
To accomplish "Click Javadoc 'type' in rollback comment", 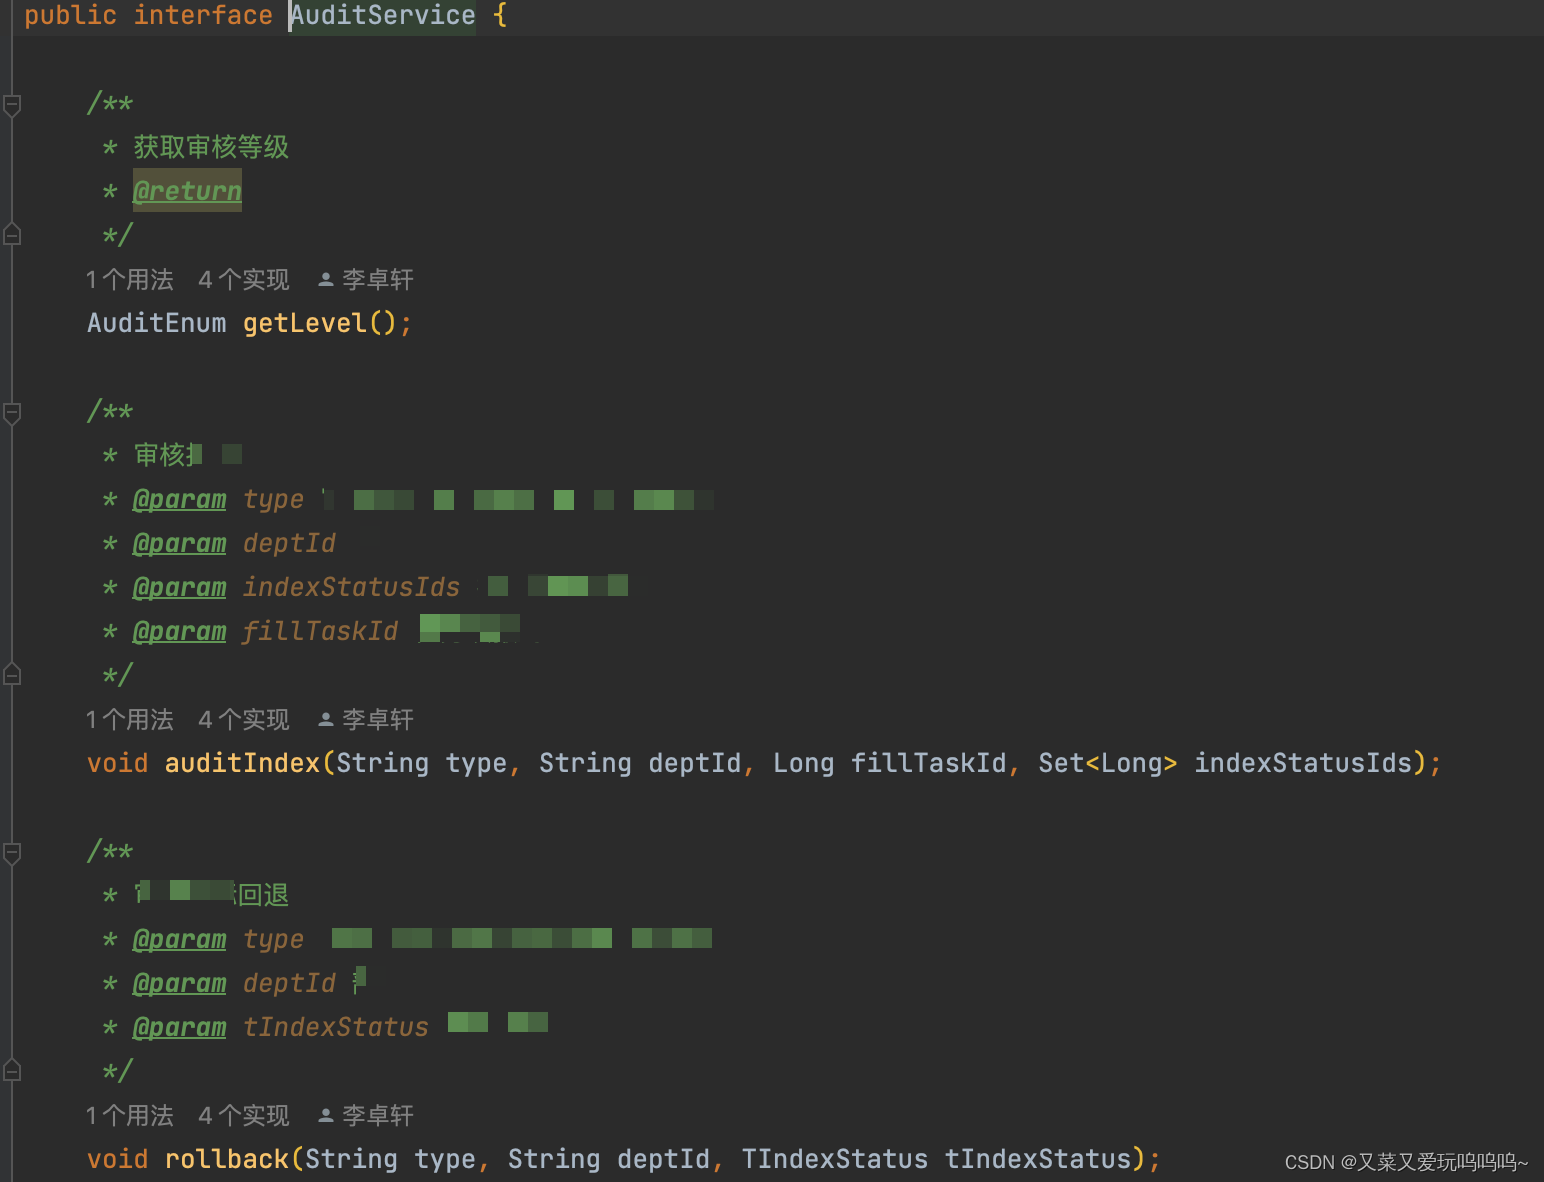I will click(x=273, y=939).
